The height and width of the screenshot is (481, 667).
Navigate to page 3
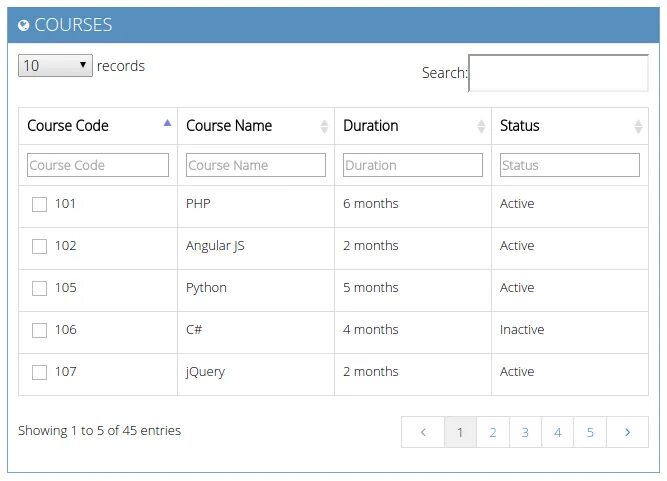coord(525,432)
